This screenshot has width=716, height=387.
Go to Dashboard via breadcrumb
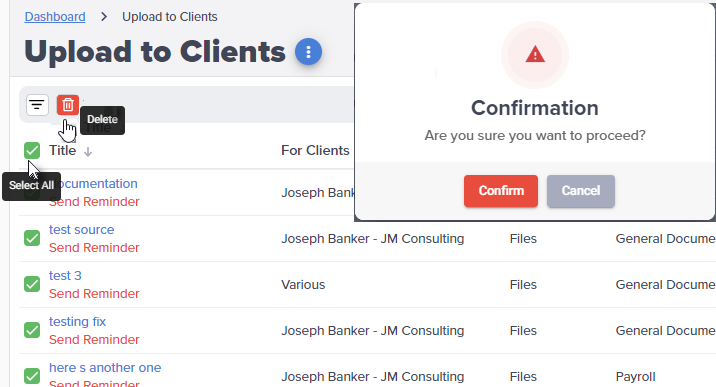coord(55,17)
